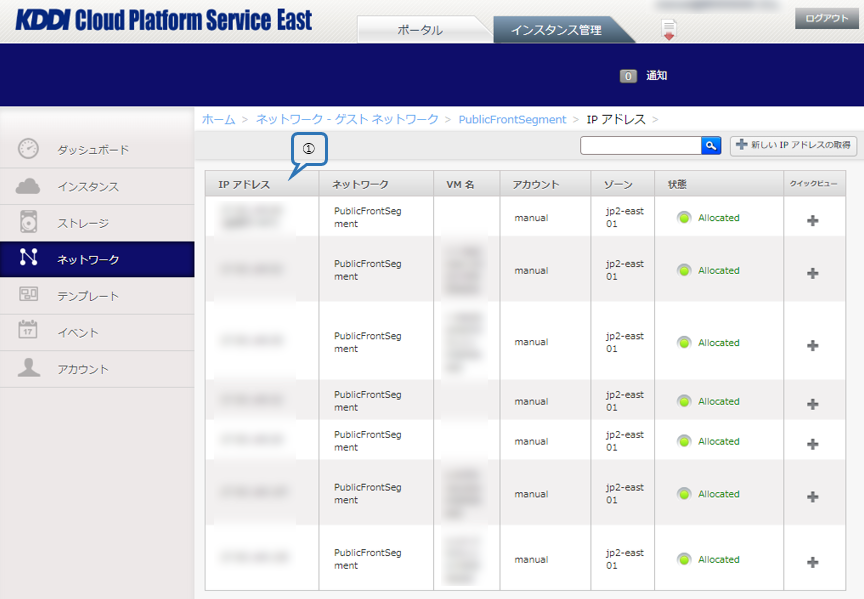Image resolution: width=864 pixels, height=599 pixels.
Task: Switch to the インスタンス管理 tab
Action: (x=556, y=30)
